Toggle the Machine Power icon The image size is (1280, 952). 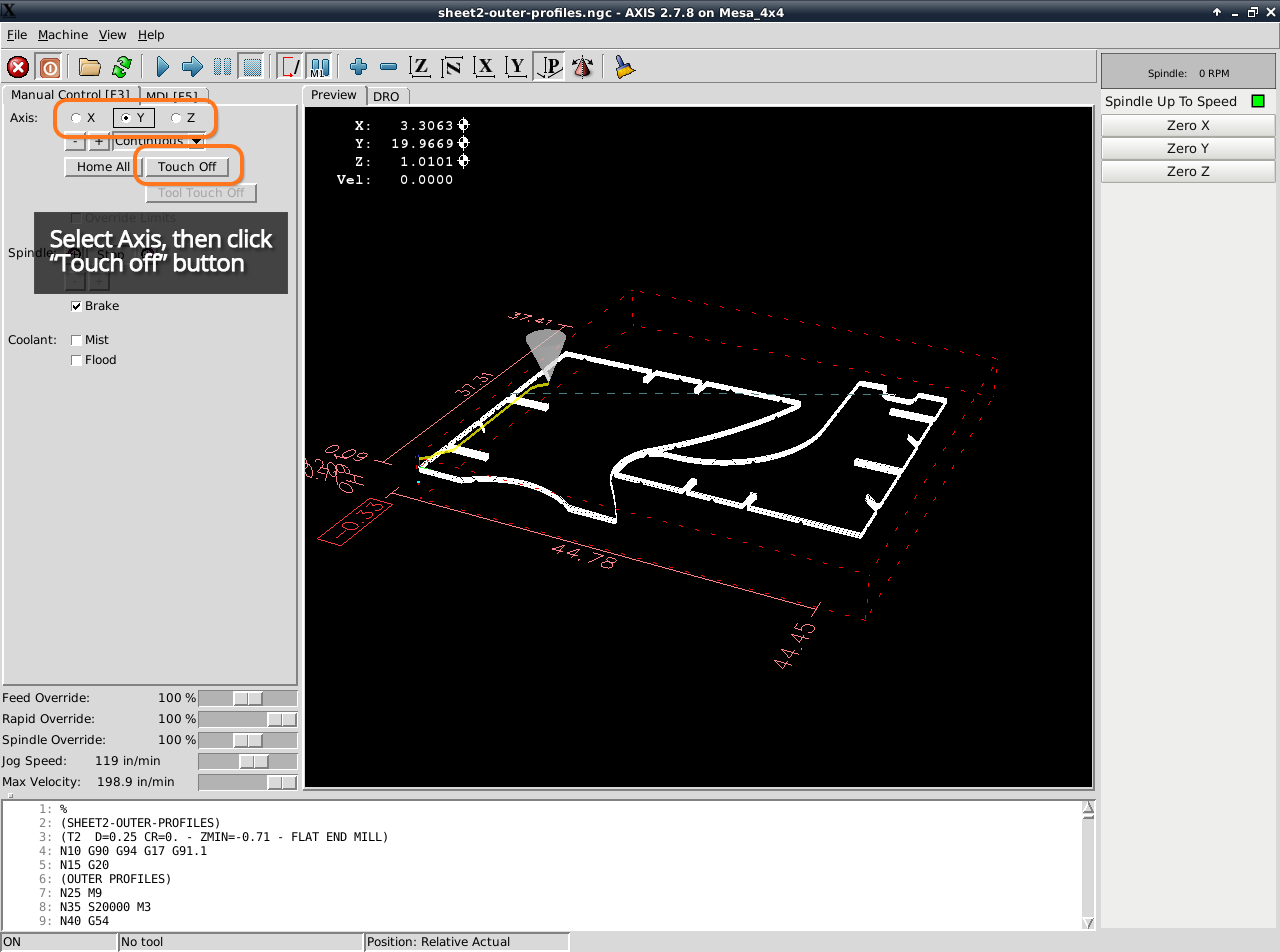[x=49, y=67]
